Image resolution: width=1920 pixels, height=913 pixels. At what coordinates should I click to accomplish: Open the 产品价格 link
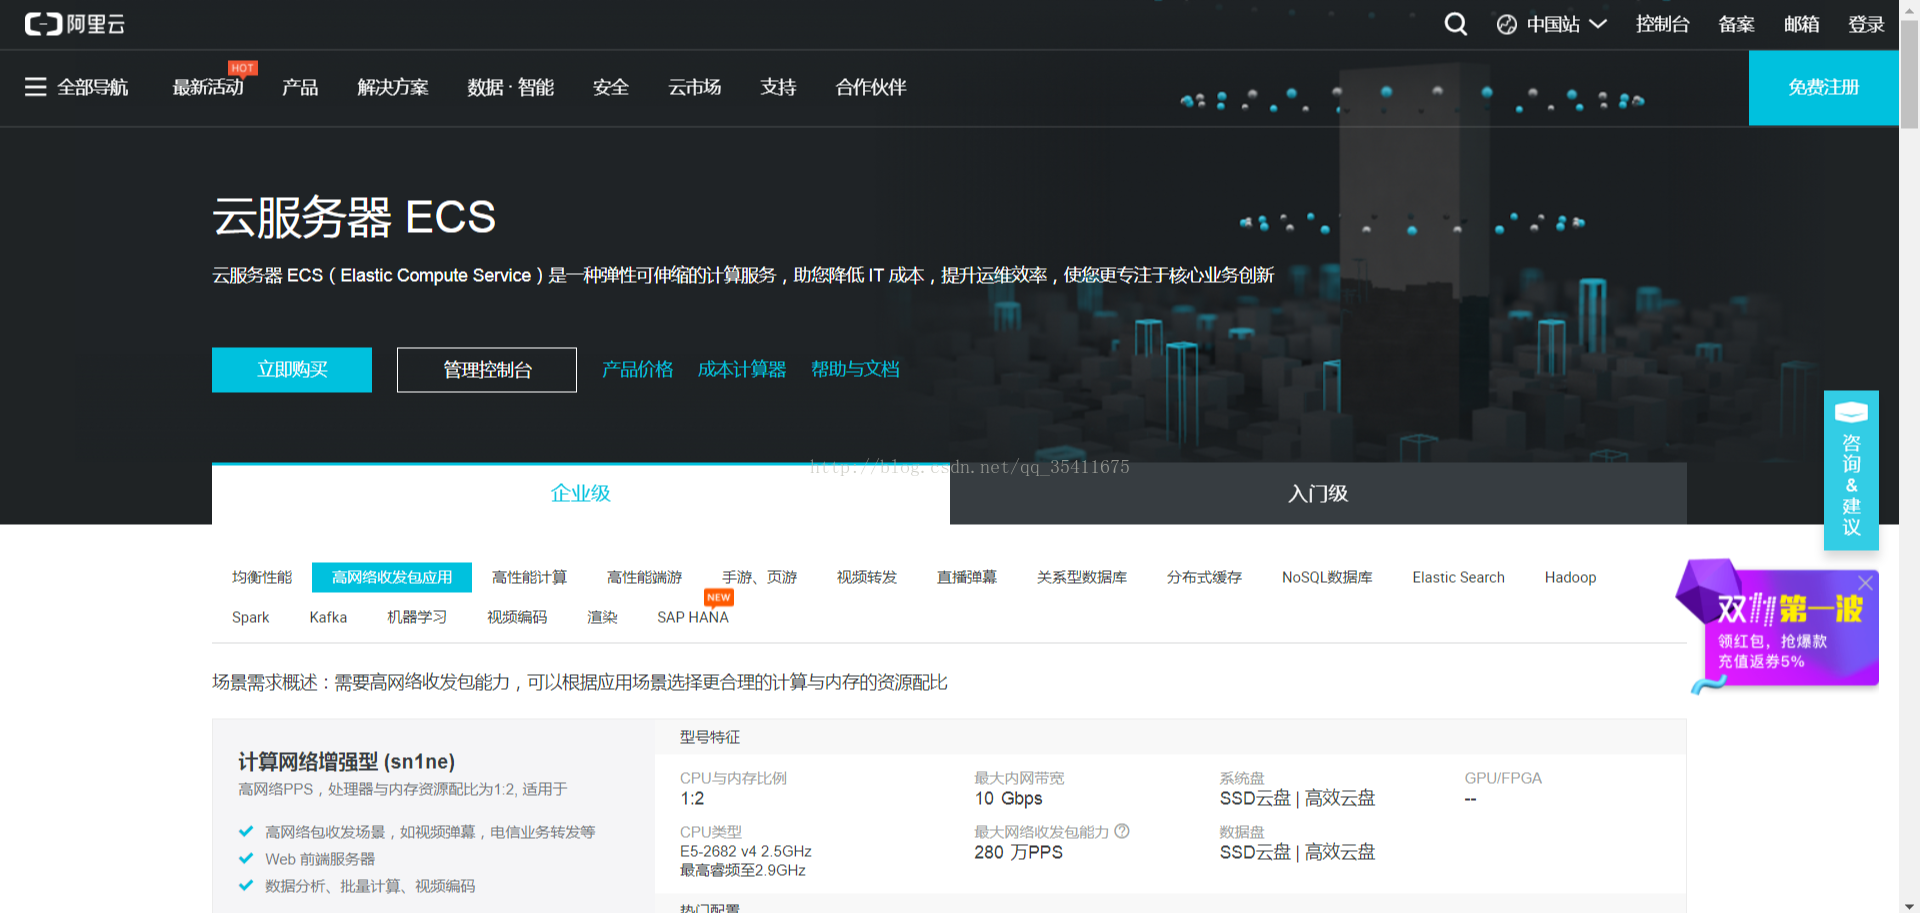(637, 370)
